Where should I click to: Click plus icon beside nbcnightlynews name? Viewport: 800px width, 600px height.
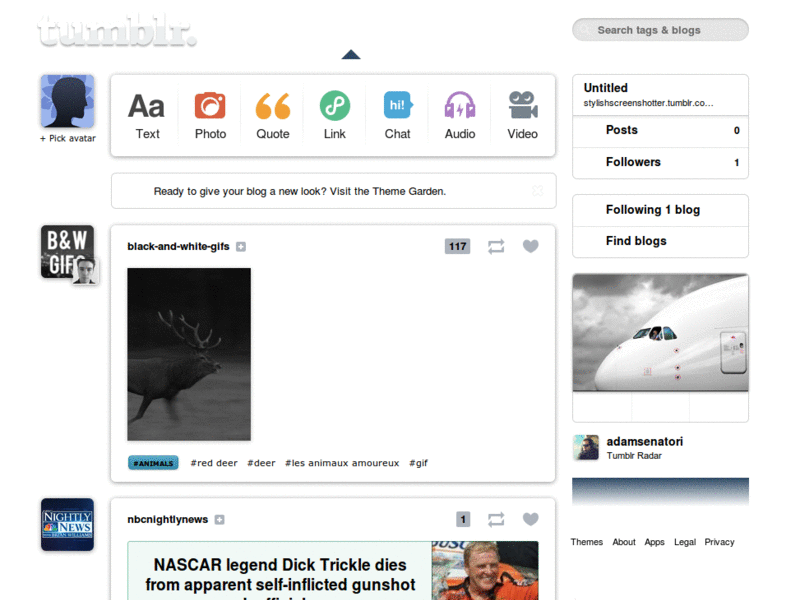[219, 520]
